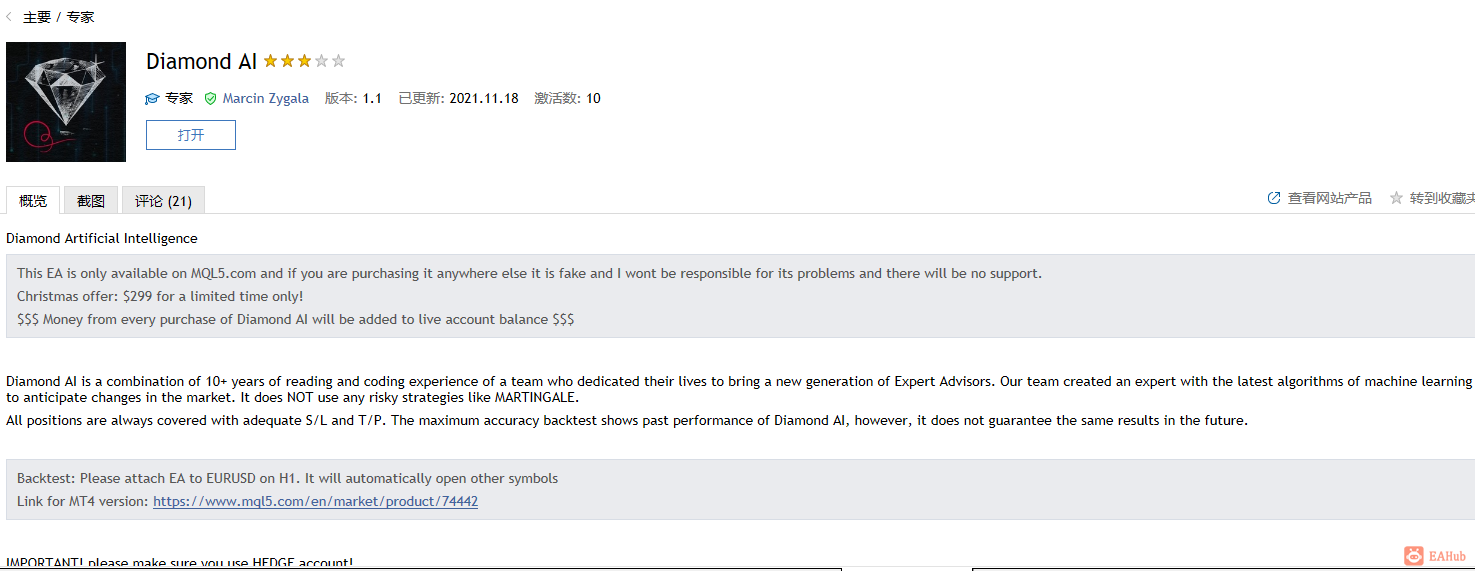Viewport: 1475px width, 571px height.
Task: Click the graduation cap expert icon
Action: (152, 99)
